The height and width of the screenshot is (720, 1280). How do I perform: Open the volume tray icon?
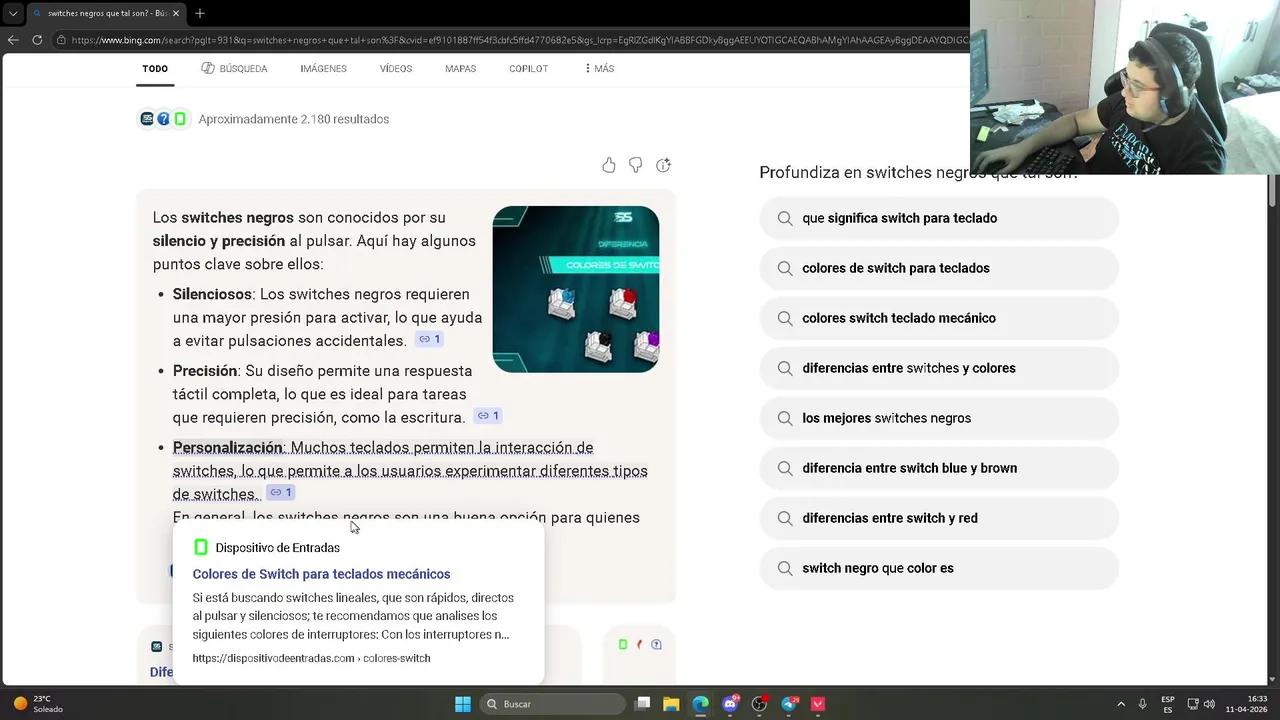pos(1210,704)
